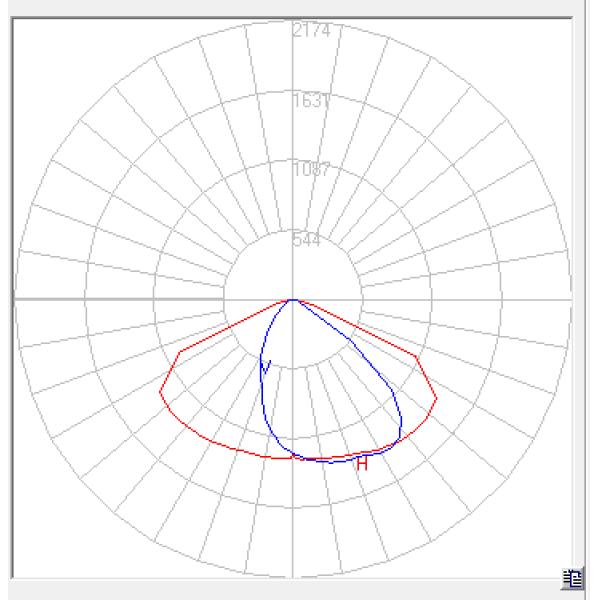Click the vertical axis between 1631 and 1087

coord(292,135)
